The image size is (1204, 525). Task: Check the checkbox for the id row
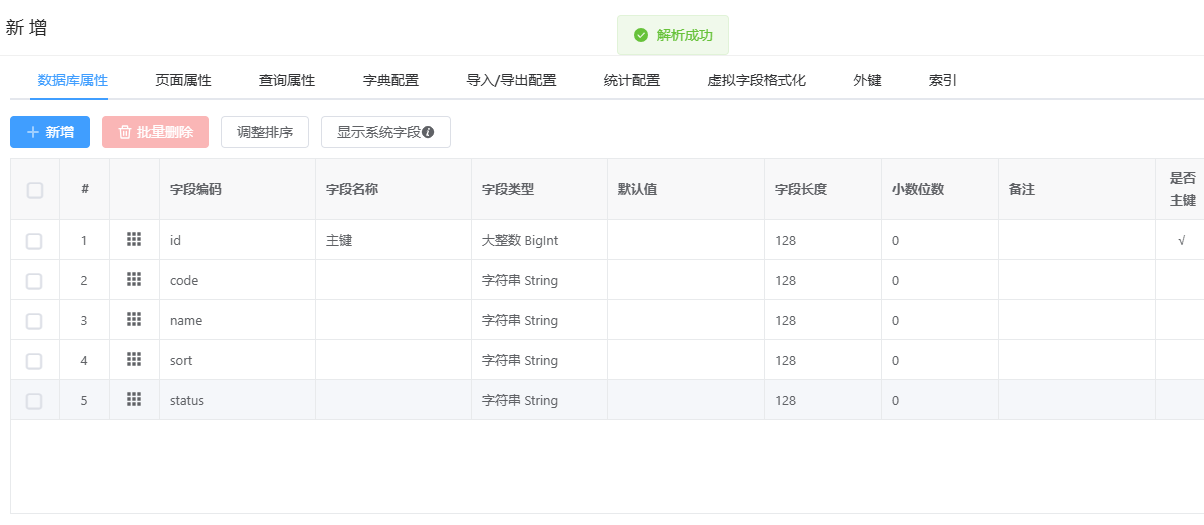click(34, 241)
